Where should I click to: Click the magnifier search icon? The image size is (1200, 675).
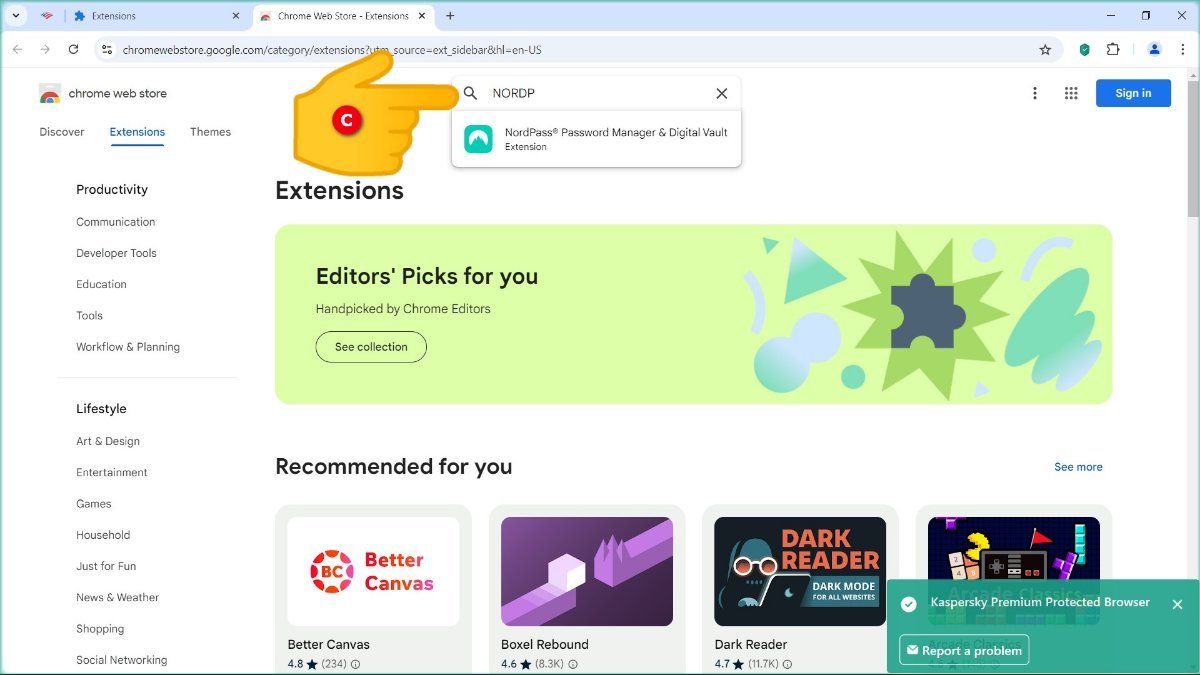point(470,93)
